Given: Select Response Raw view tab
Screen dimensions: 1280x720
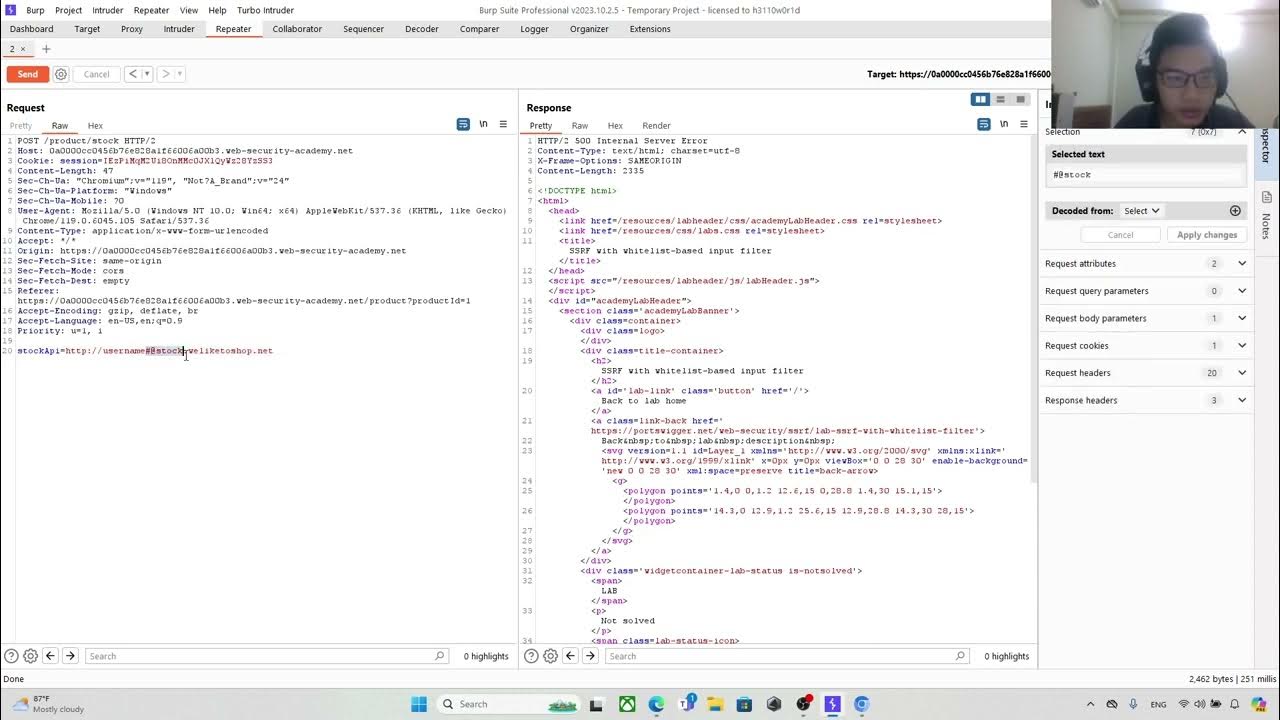Looking at the screenshot, I should point(580,126).
